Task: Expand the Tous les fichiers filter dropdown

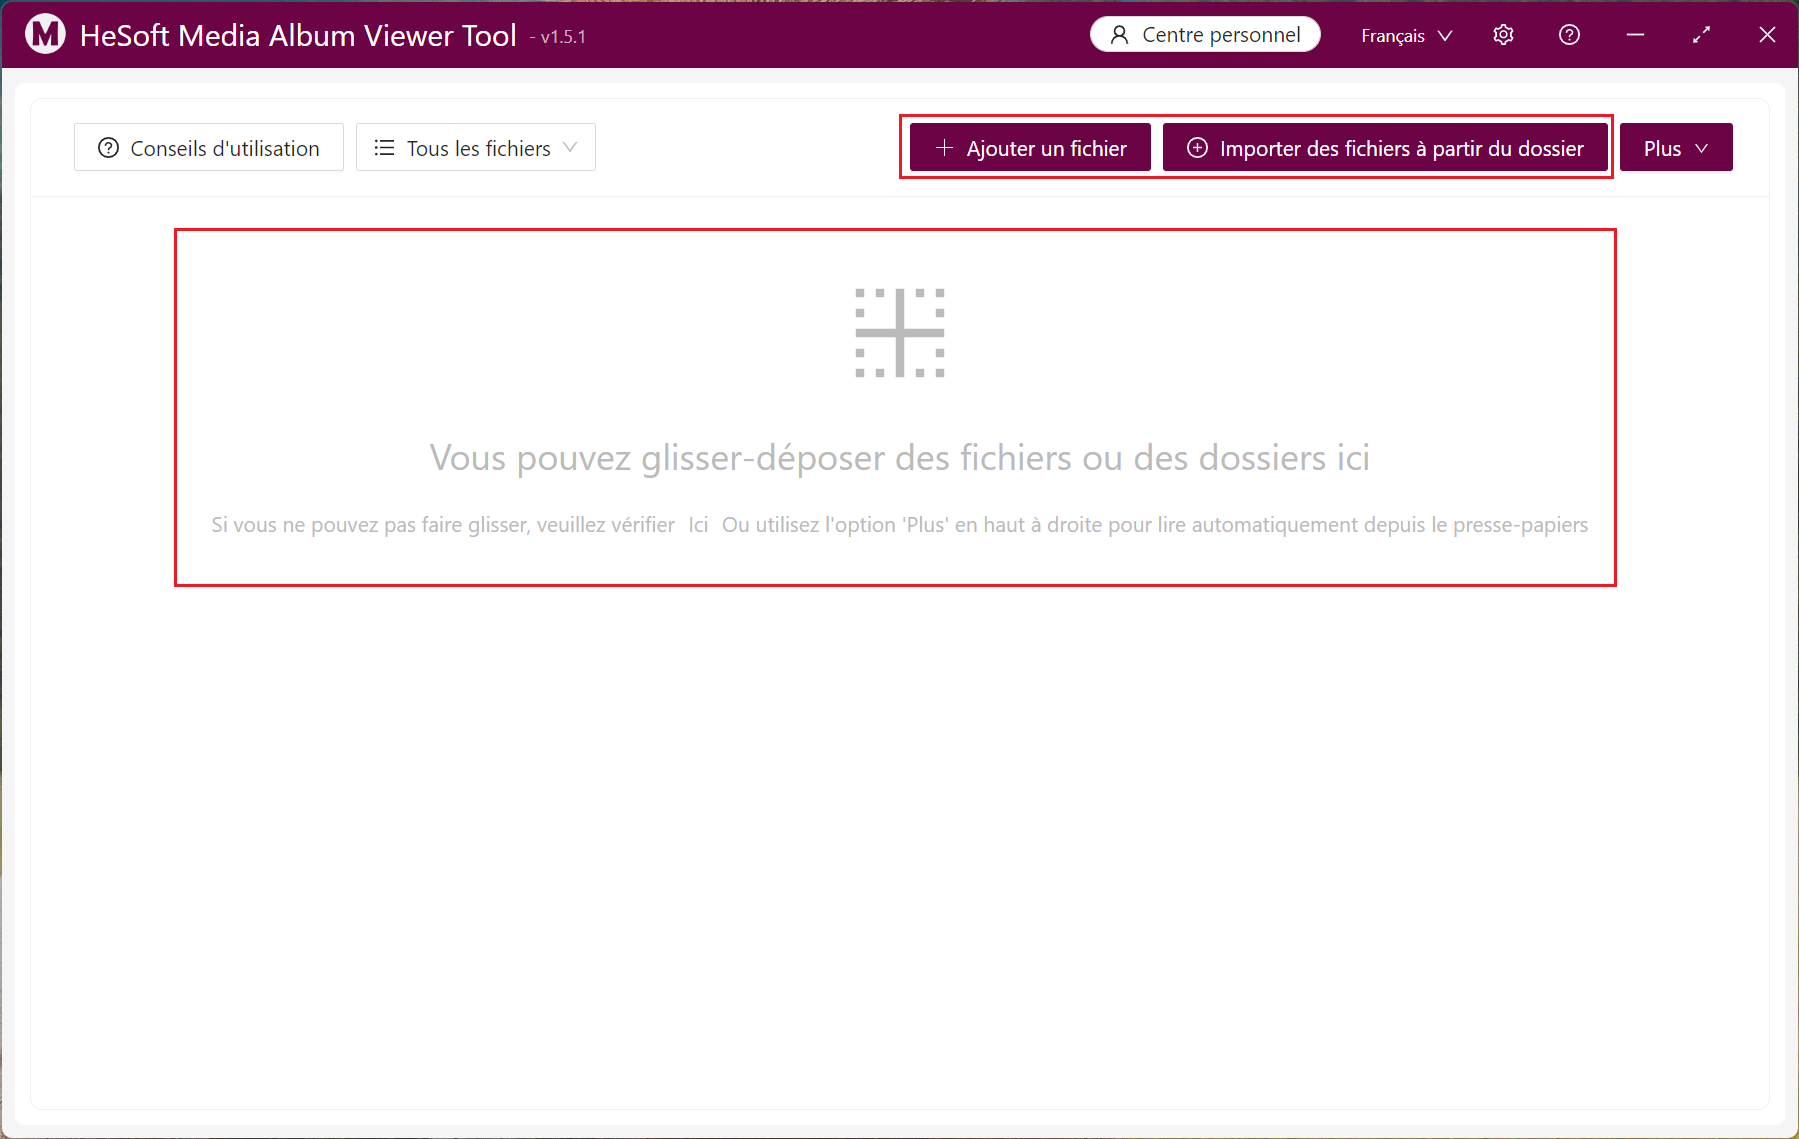Action: pyautogui.click(x=476, y=148)
